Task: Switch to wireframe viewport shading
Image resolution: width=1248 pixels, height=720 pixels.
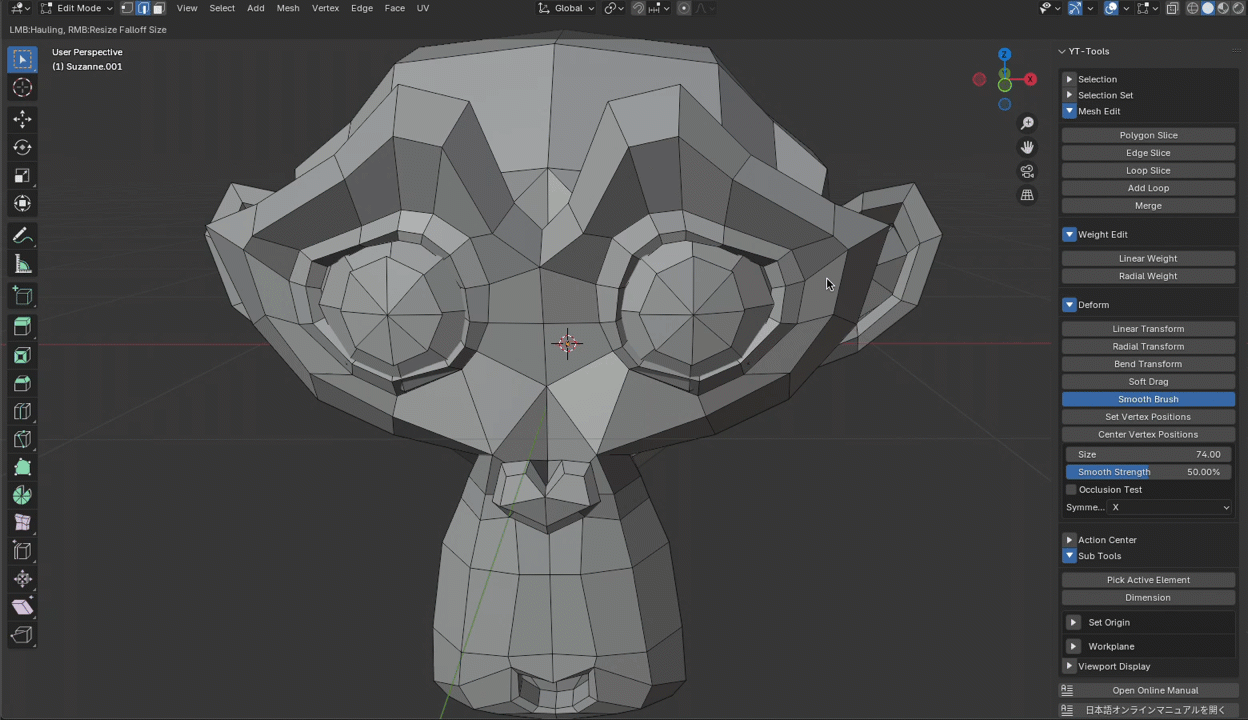Action: [x=1193, y=8]
